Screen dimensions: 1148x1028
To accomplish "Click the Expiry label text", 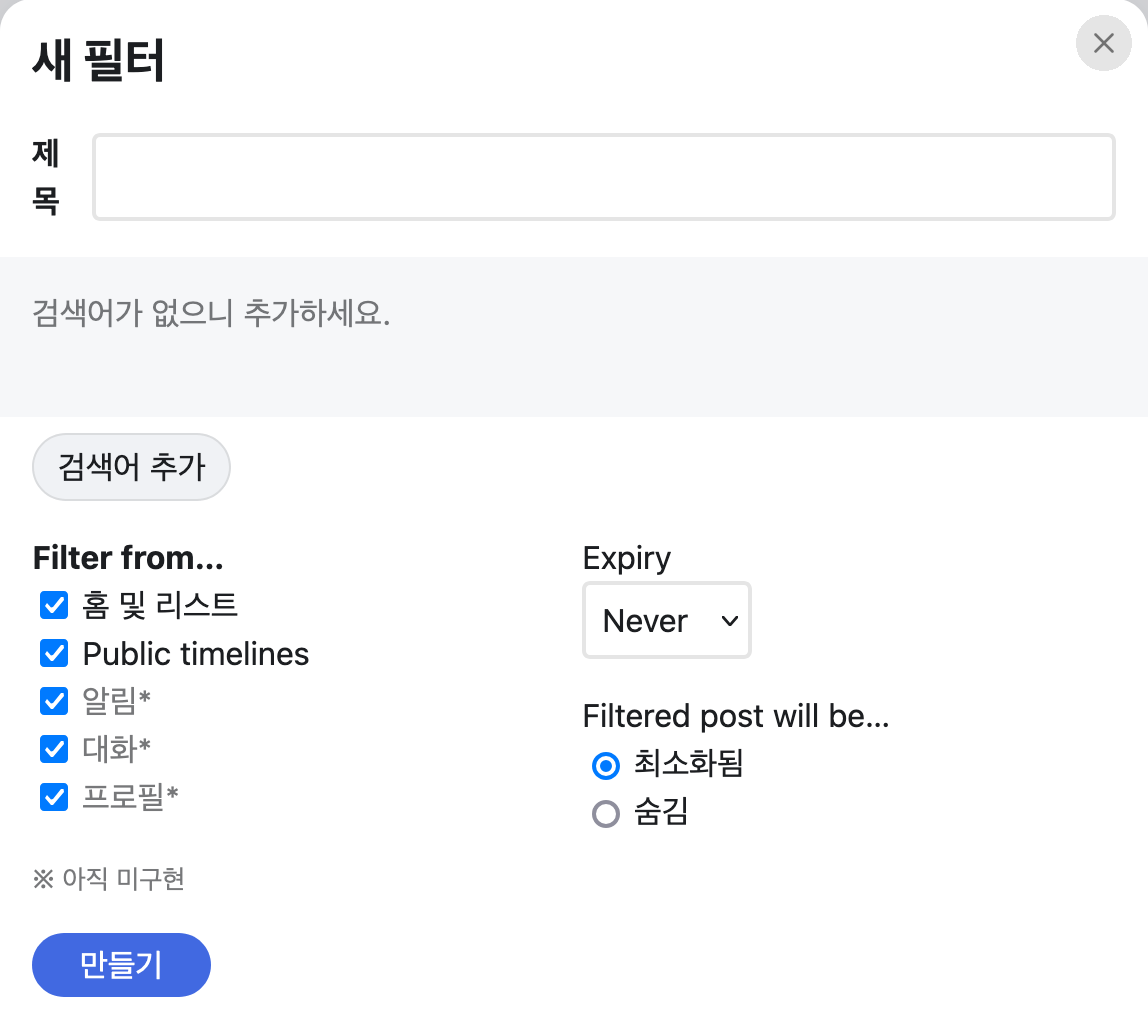I will [x=626, y=558].
